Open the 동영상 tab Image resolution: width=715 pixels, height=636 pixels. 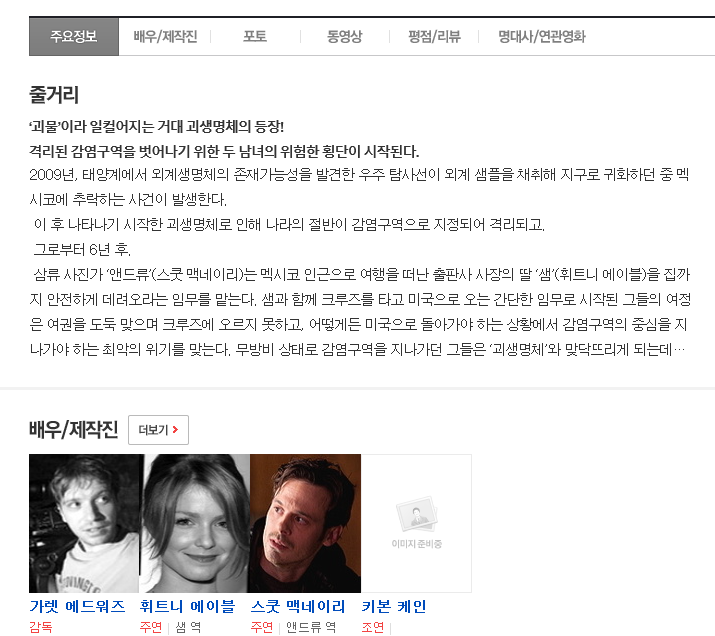coord(344,36)
